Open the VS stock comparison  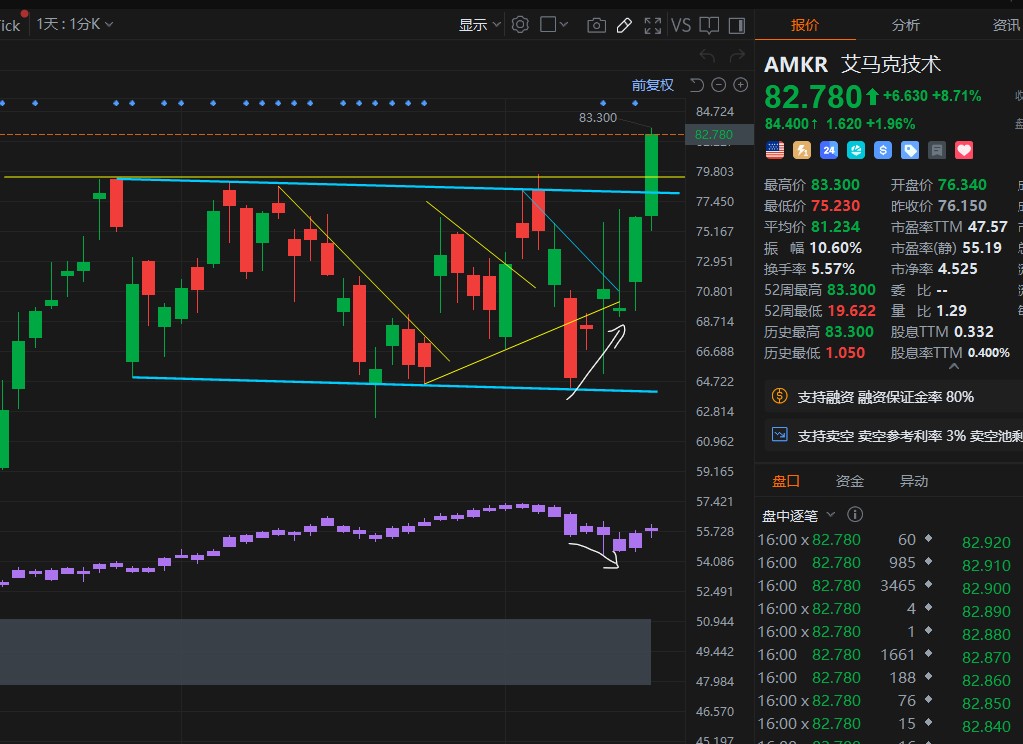[x=680, y=25]
